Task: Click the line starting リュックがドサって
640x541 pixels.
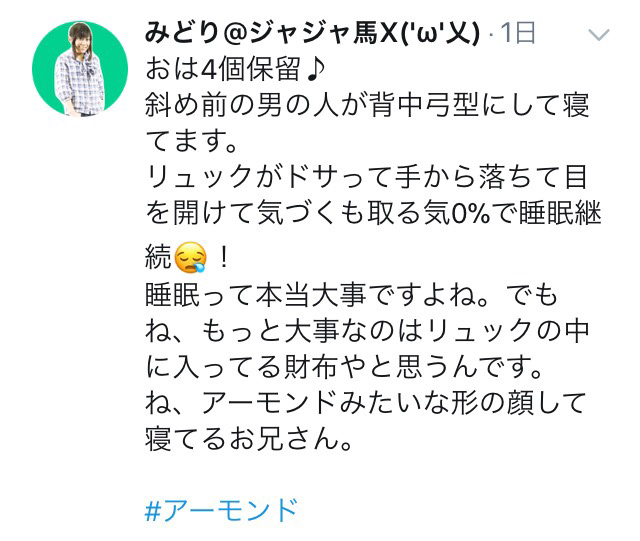Action: click(366, 177)
